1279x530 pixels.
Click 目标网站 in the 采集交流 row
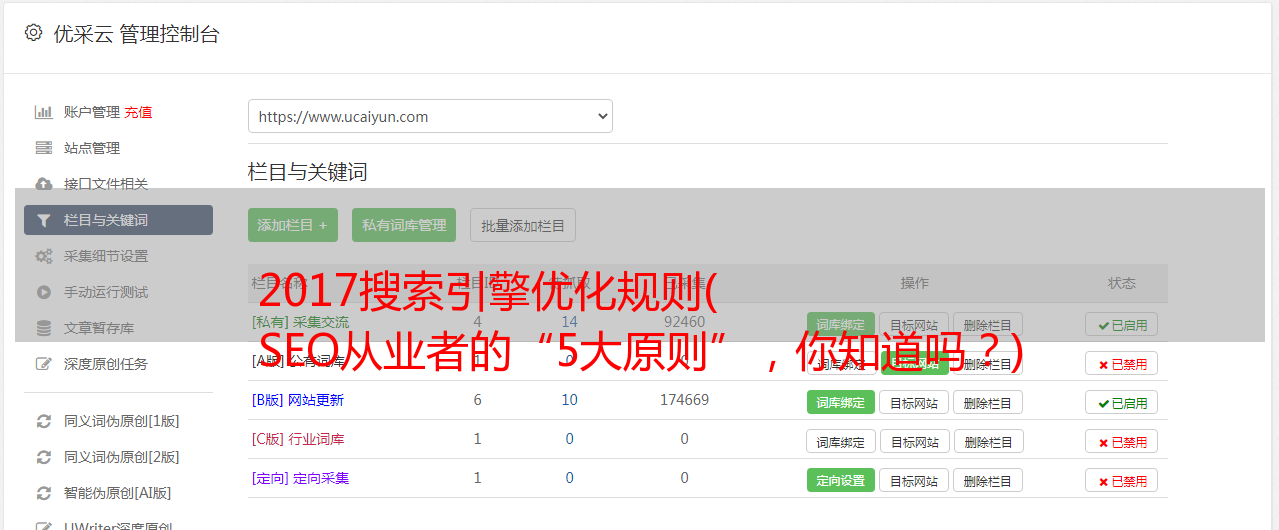pos(914,325)
